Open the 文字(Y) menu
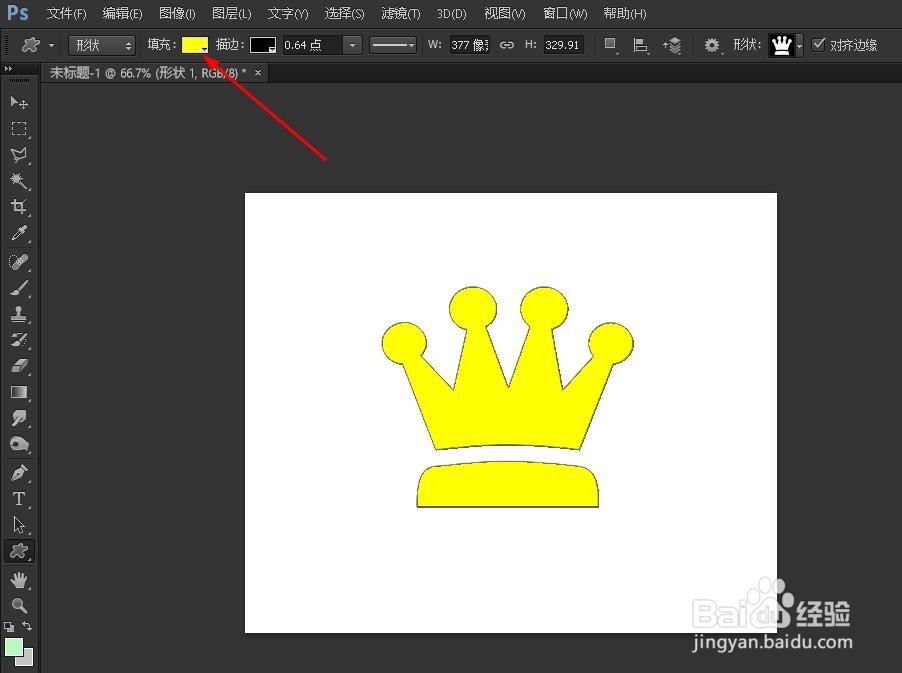This screenshot has width=902, height=673. 288,13
